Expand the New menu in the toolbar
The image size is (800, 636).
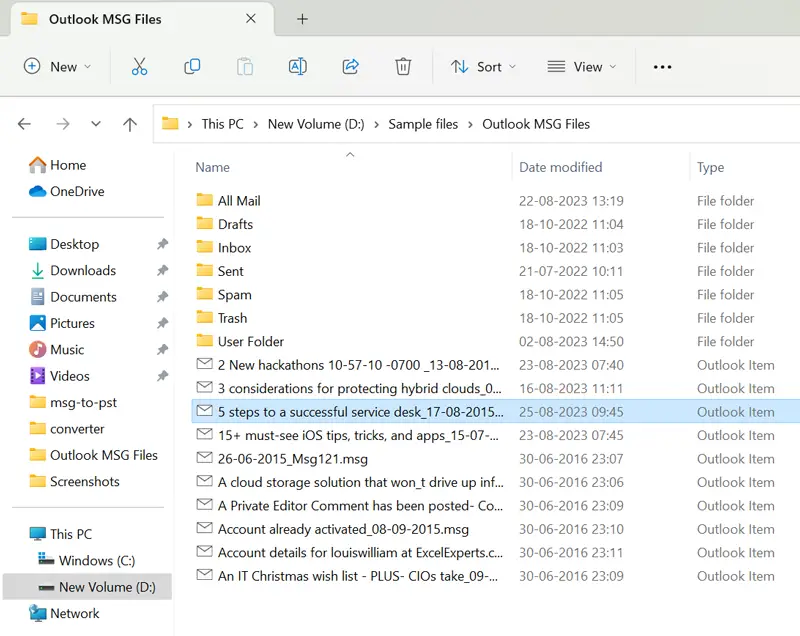pos(58,66)
